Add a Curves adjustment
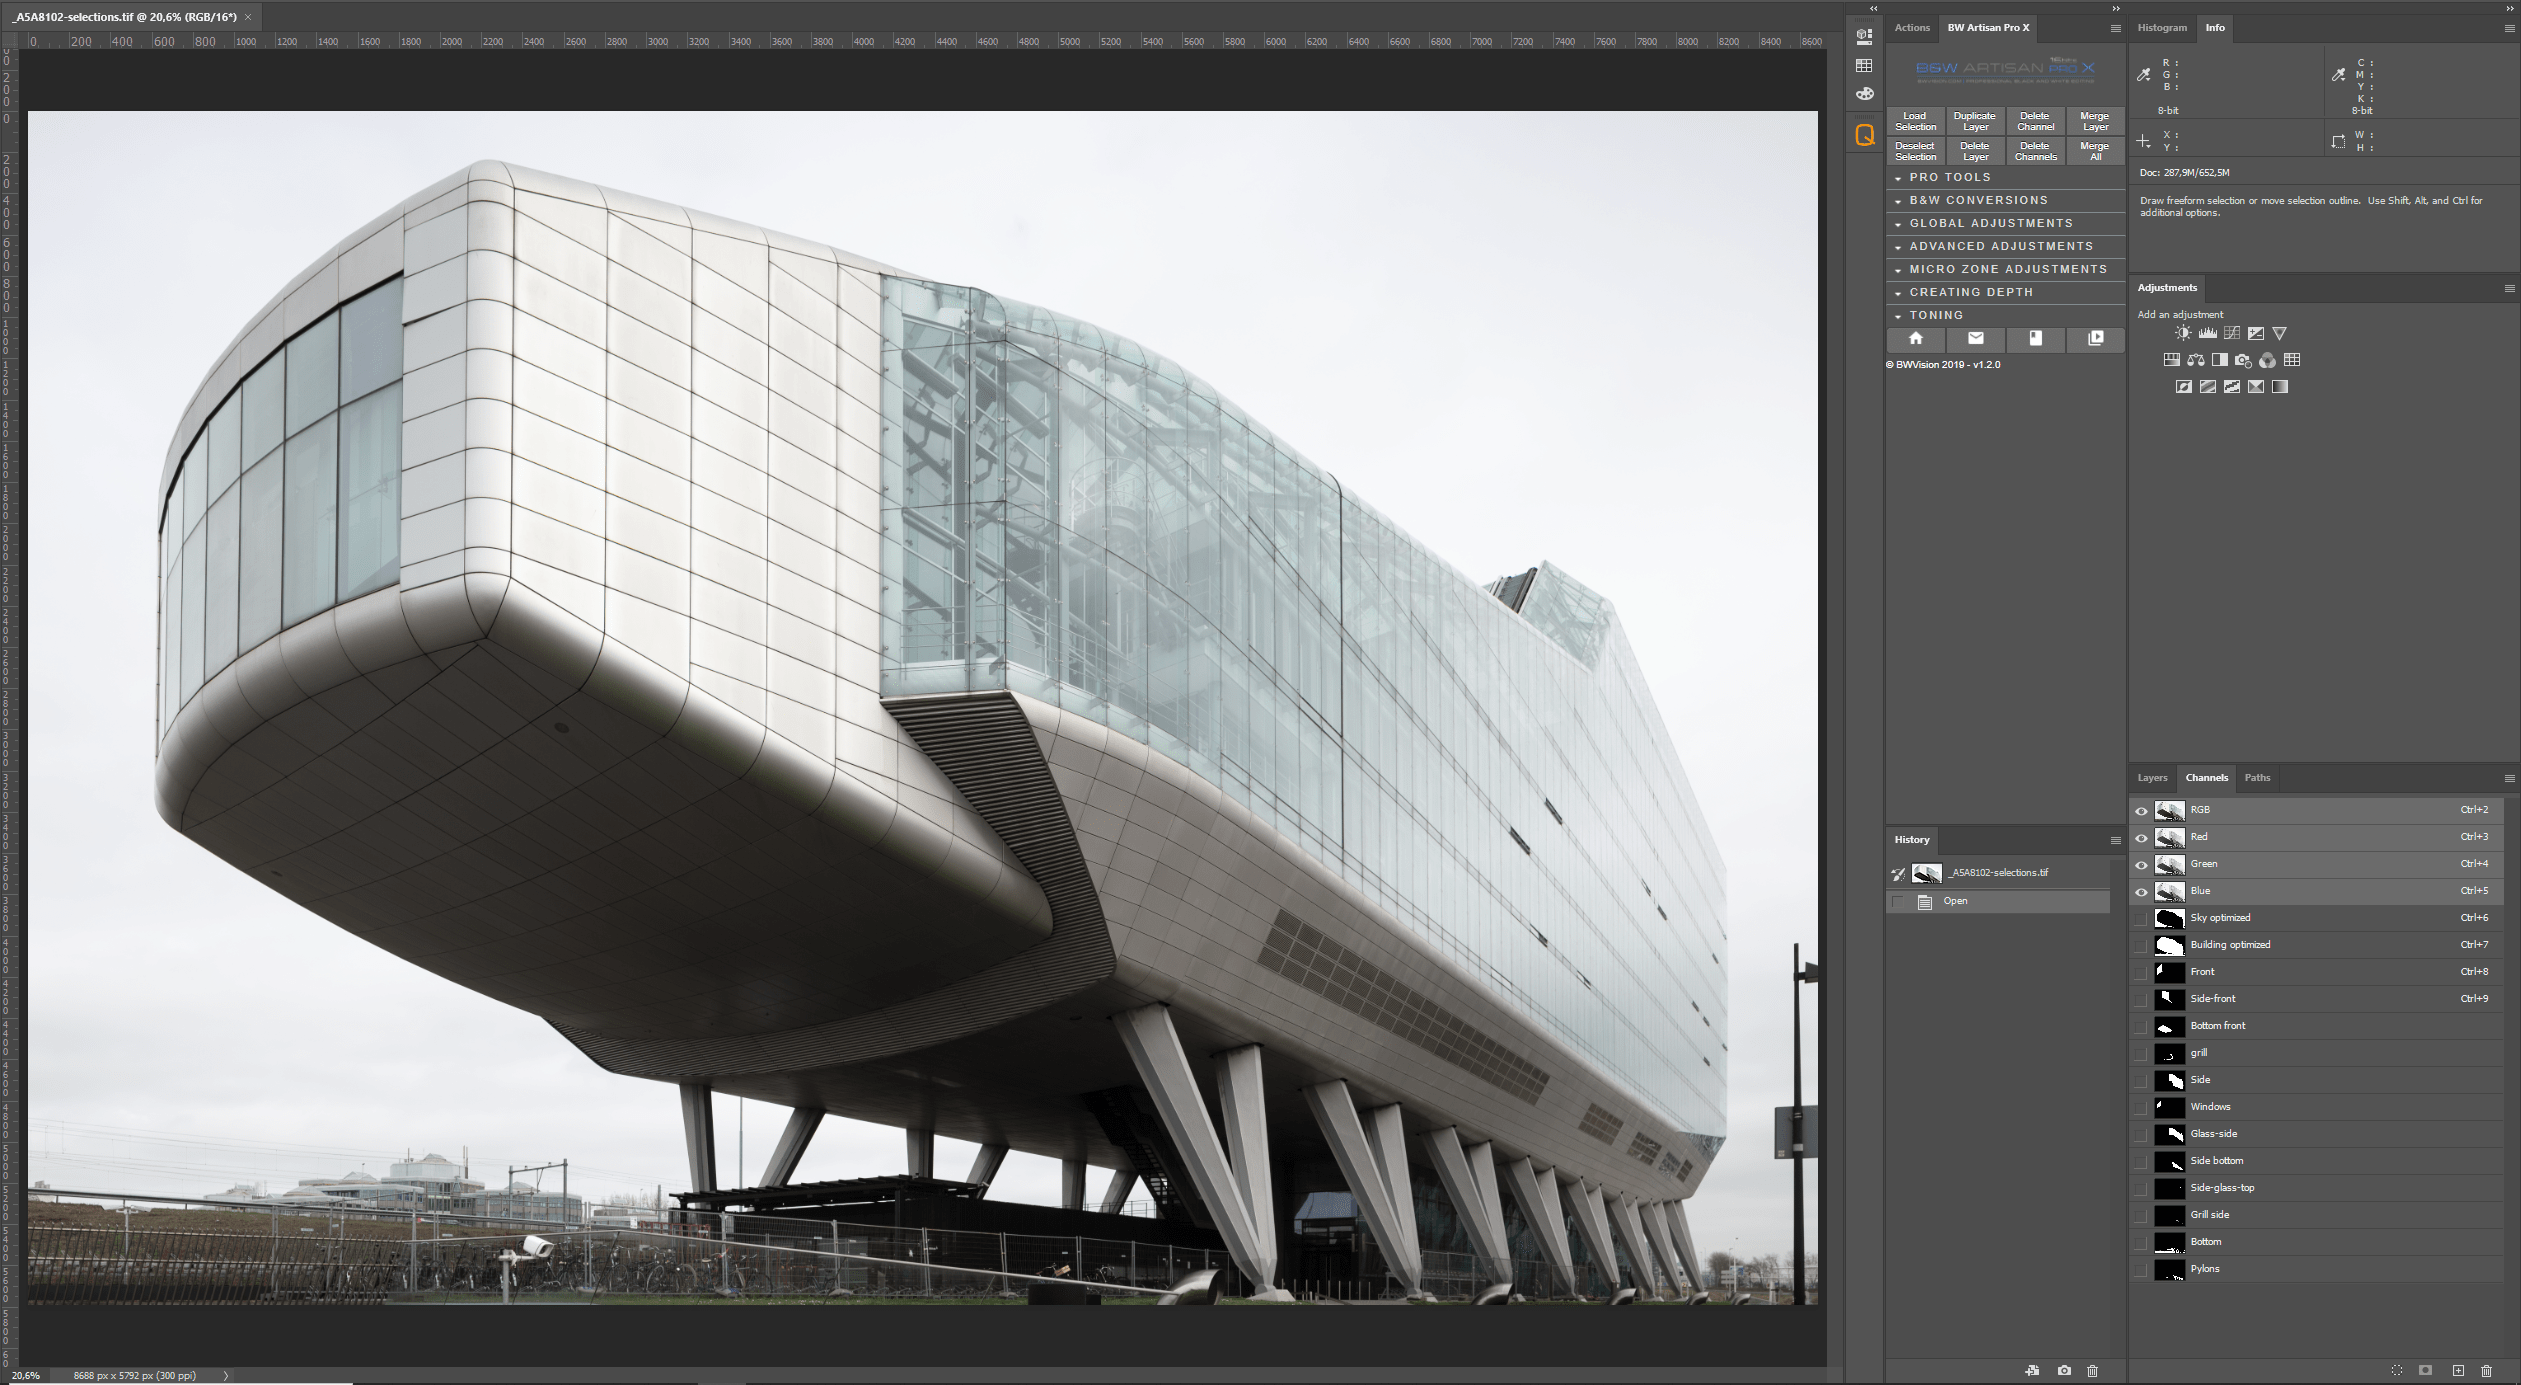Image resolution: width=2521 pixels, height=1385 pixels. [x=2231, y=333]
